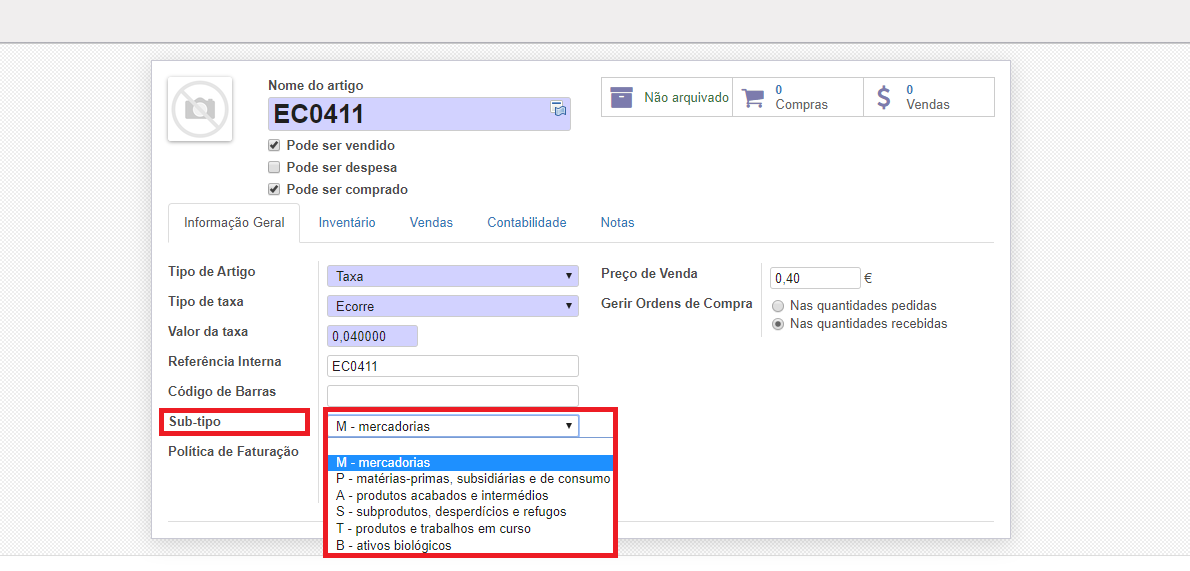The image size is (1190, 571).
Task: Choose P - matérias-primas option from list
Action: tap(472, 479)
